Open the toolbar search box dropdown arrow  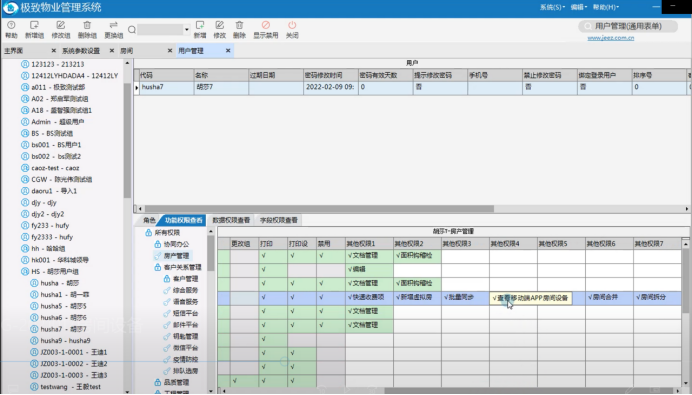pyautogui.click(x=187, y=30)
